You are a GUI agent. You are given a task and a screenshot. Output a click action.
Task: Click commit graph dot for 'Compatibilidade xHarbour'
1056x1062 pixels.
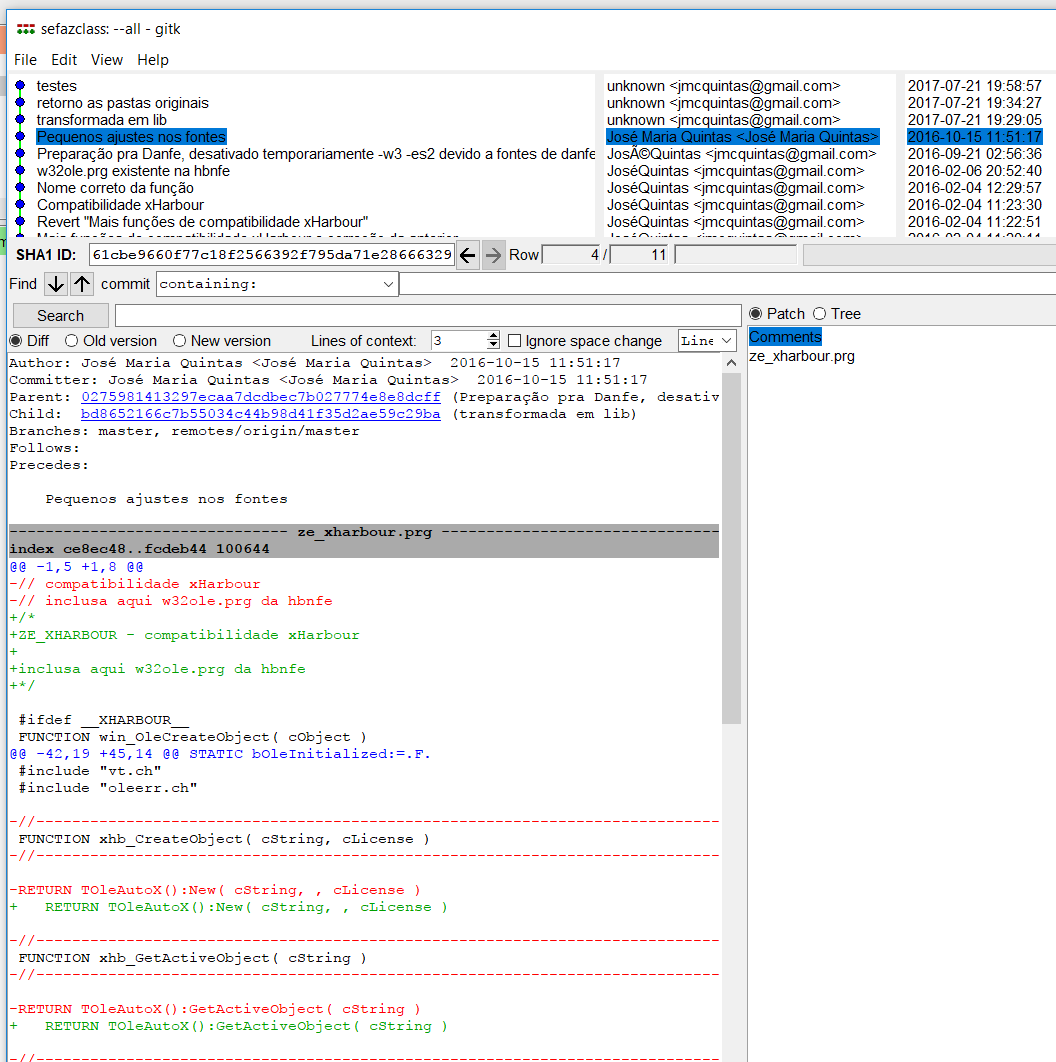(x=20, y=205)
